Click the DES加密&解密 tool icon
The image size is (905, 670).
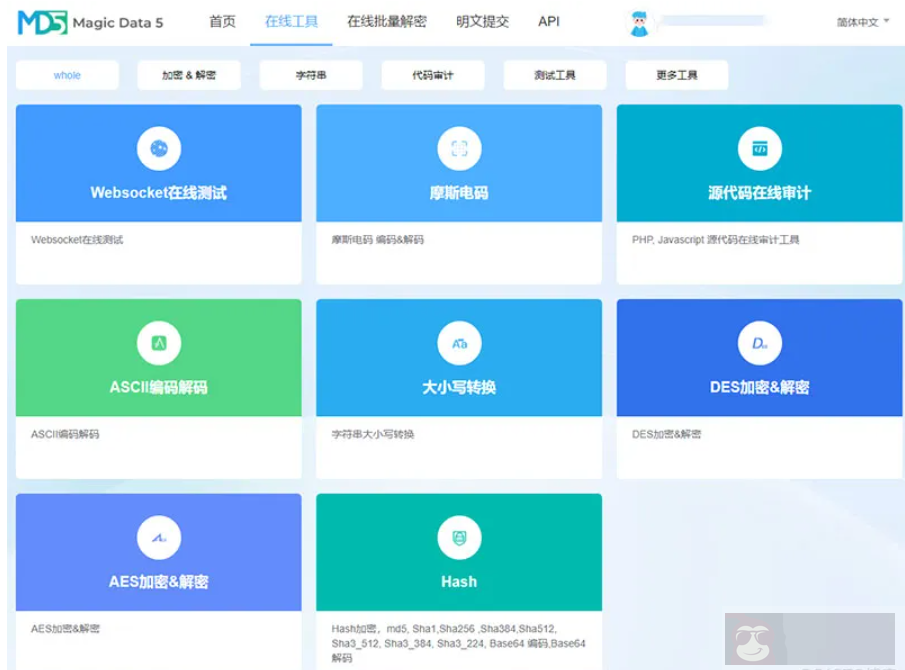coord(759,343)
